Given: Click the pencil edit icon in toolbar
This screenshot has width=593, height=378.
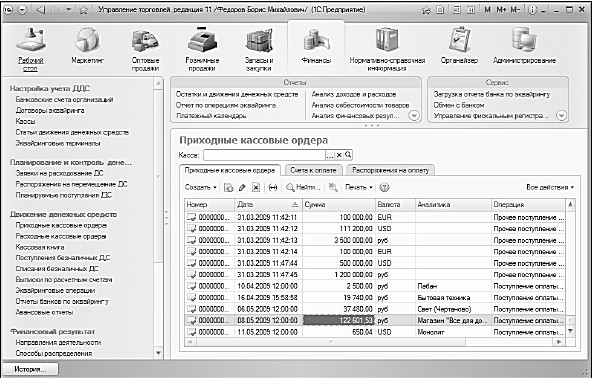Looking at the screenshot, I should [x=242, y=187].
